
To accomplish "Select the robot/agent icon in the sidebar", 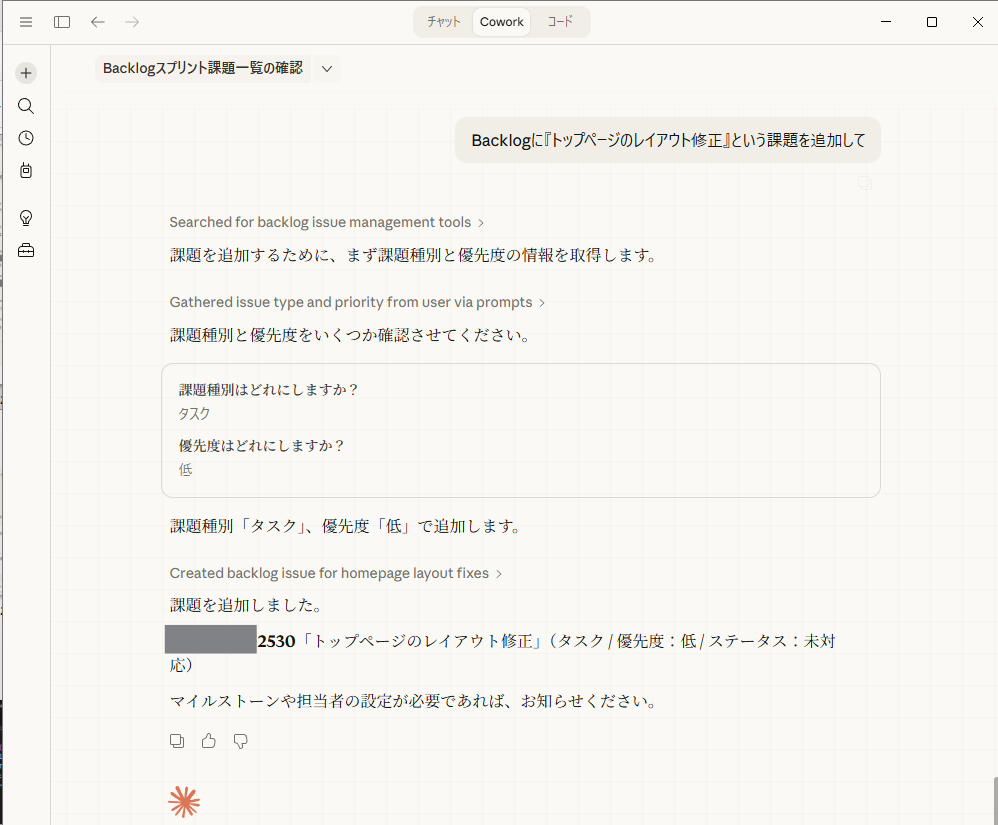I will tap(25, 170).
